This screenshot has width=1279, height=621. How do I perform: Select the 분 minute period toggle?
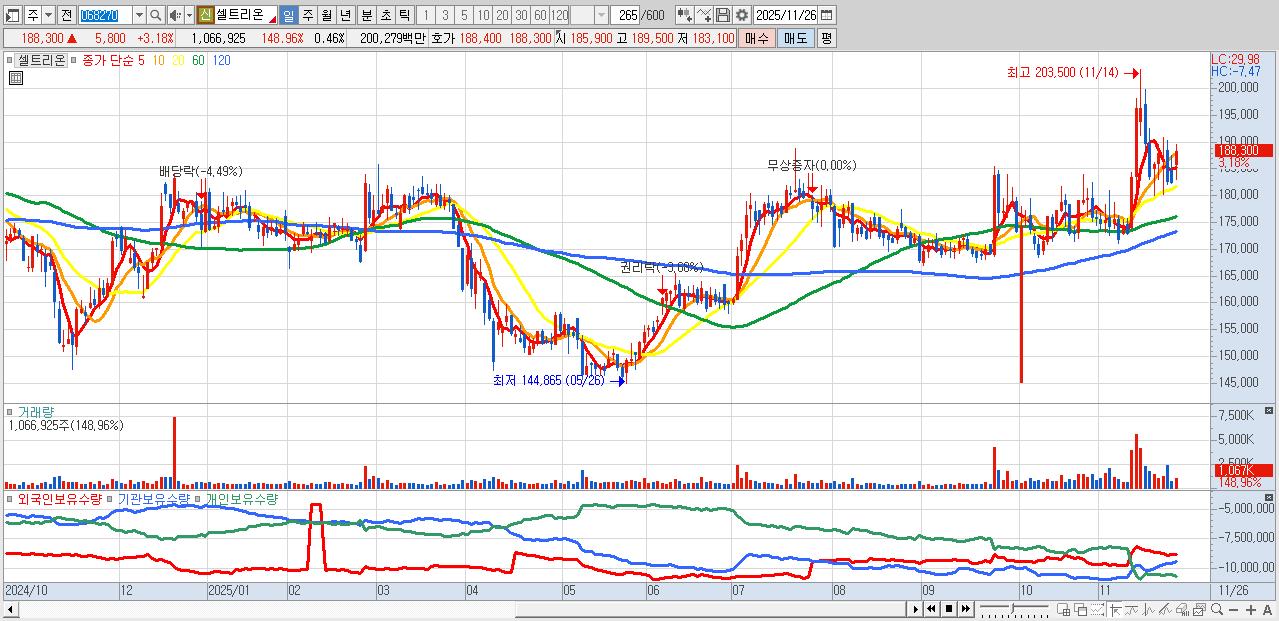click(x=366, y=15)
